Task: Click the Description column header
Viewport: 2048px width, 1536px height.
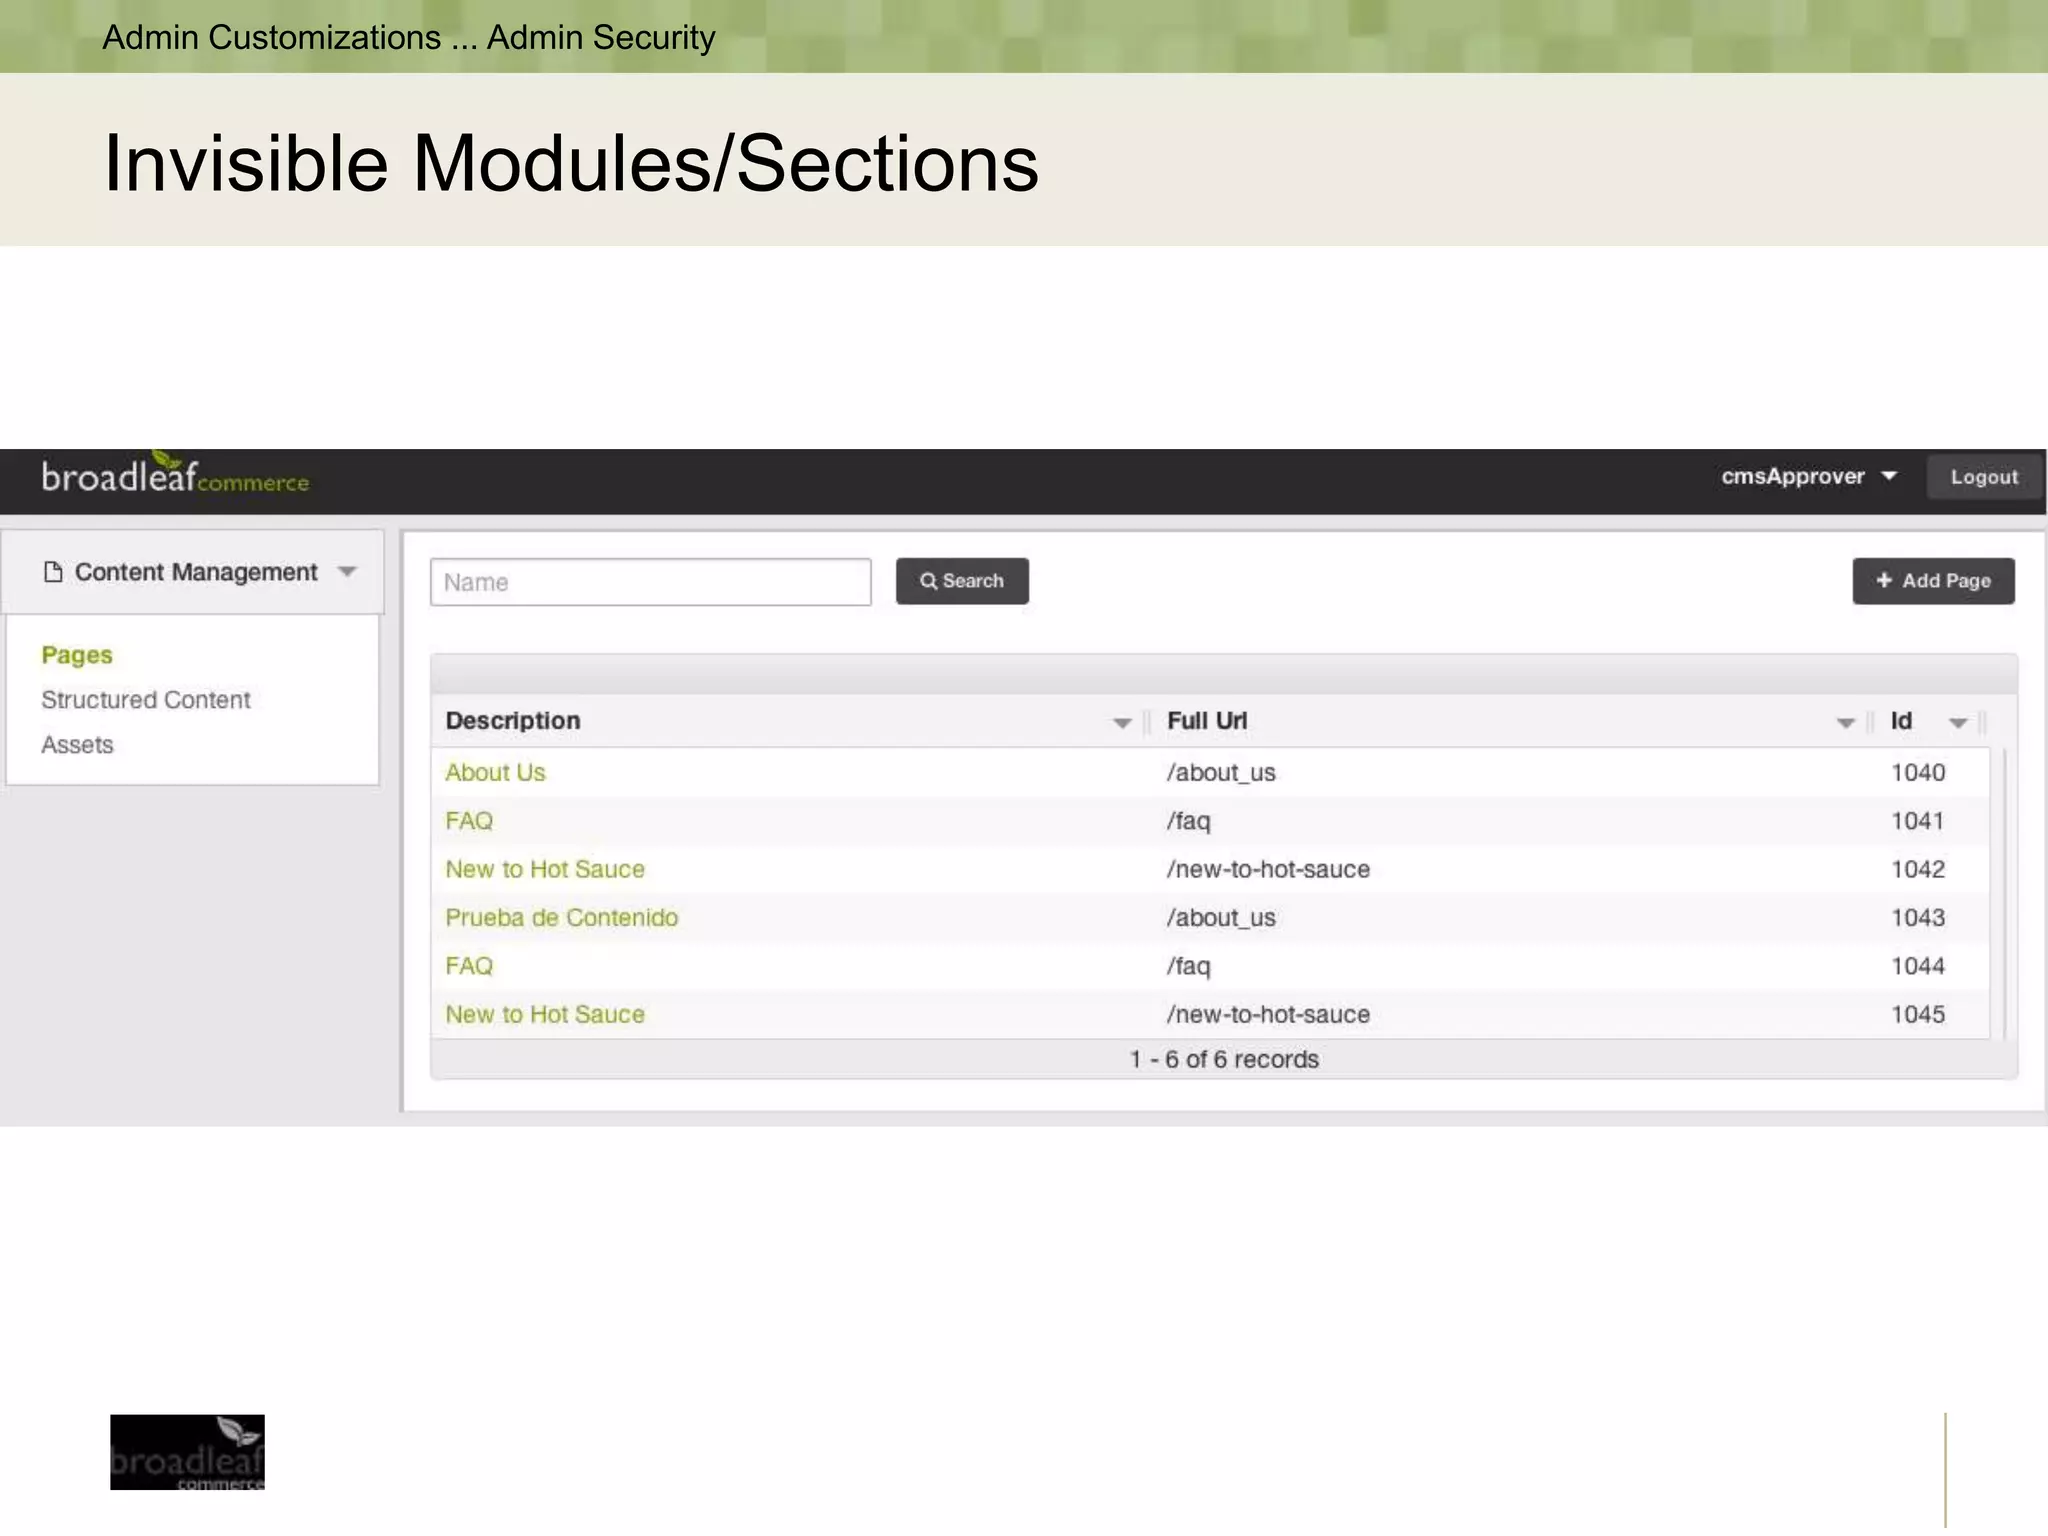Action: point(513,721)
